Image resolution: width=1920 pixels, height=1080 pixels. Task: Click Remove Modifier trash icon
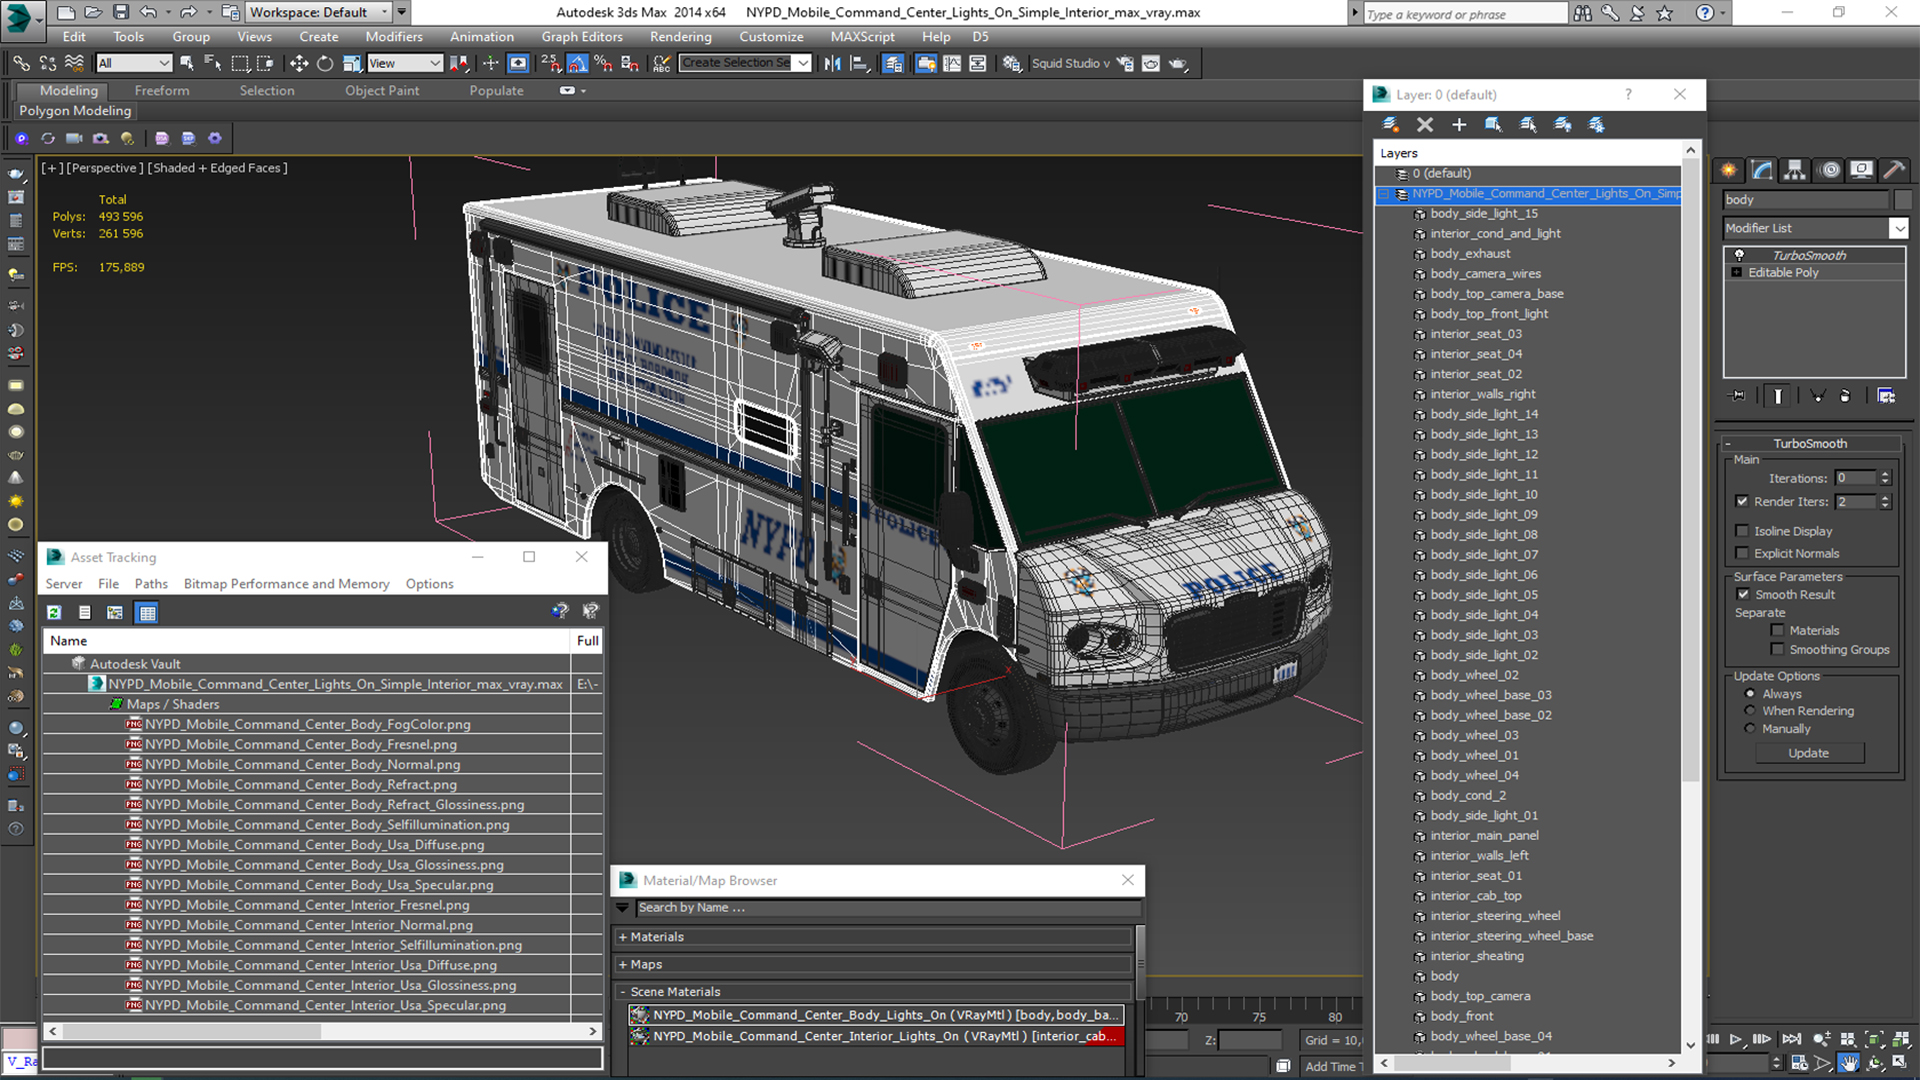tap(1845, 396)
